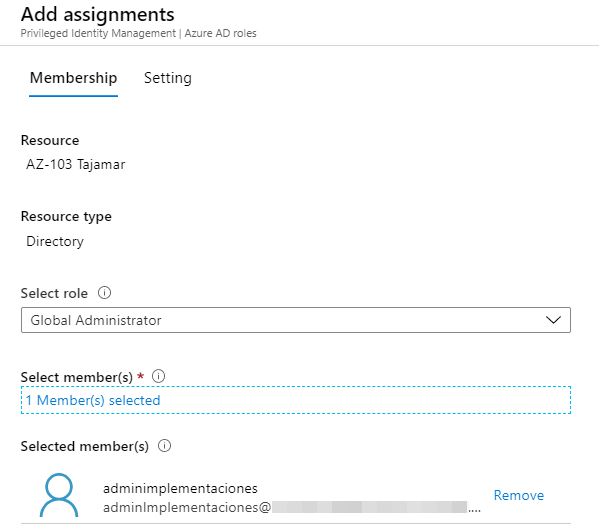Click the Add assignments page title
The height and width of the screenshot is (528, 599).
(x=98, y=15)
